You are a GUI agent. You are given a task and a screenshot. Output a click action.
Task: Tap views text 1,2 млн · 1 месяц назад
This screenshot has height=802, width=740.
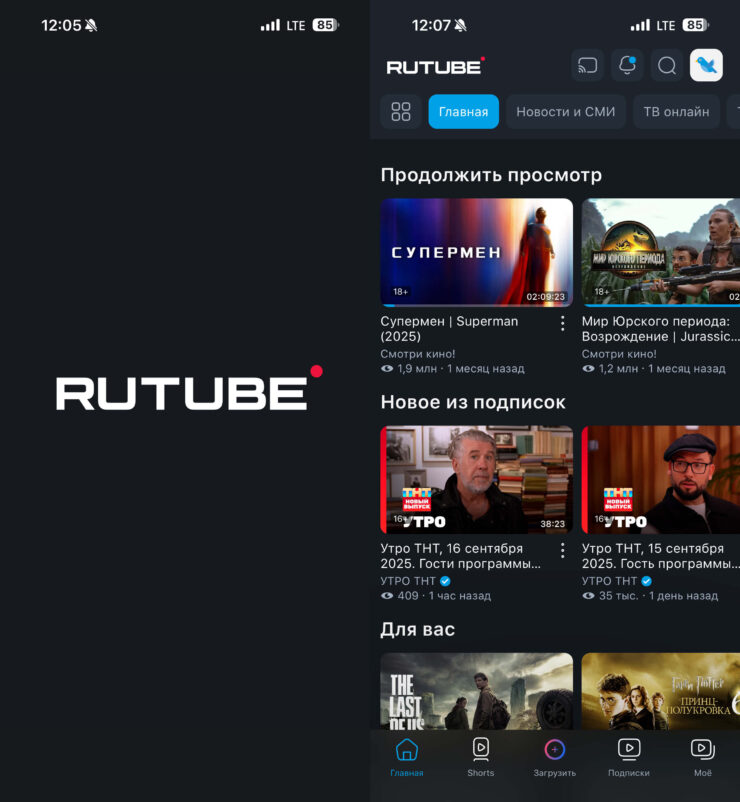click(654, 369)
